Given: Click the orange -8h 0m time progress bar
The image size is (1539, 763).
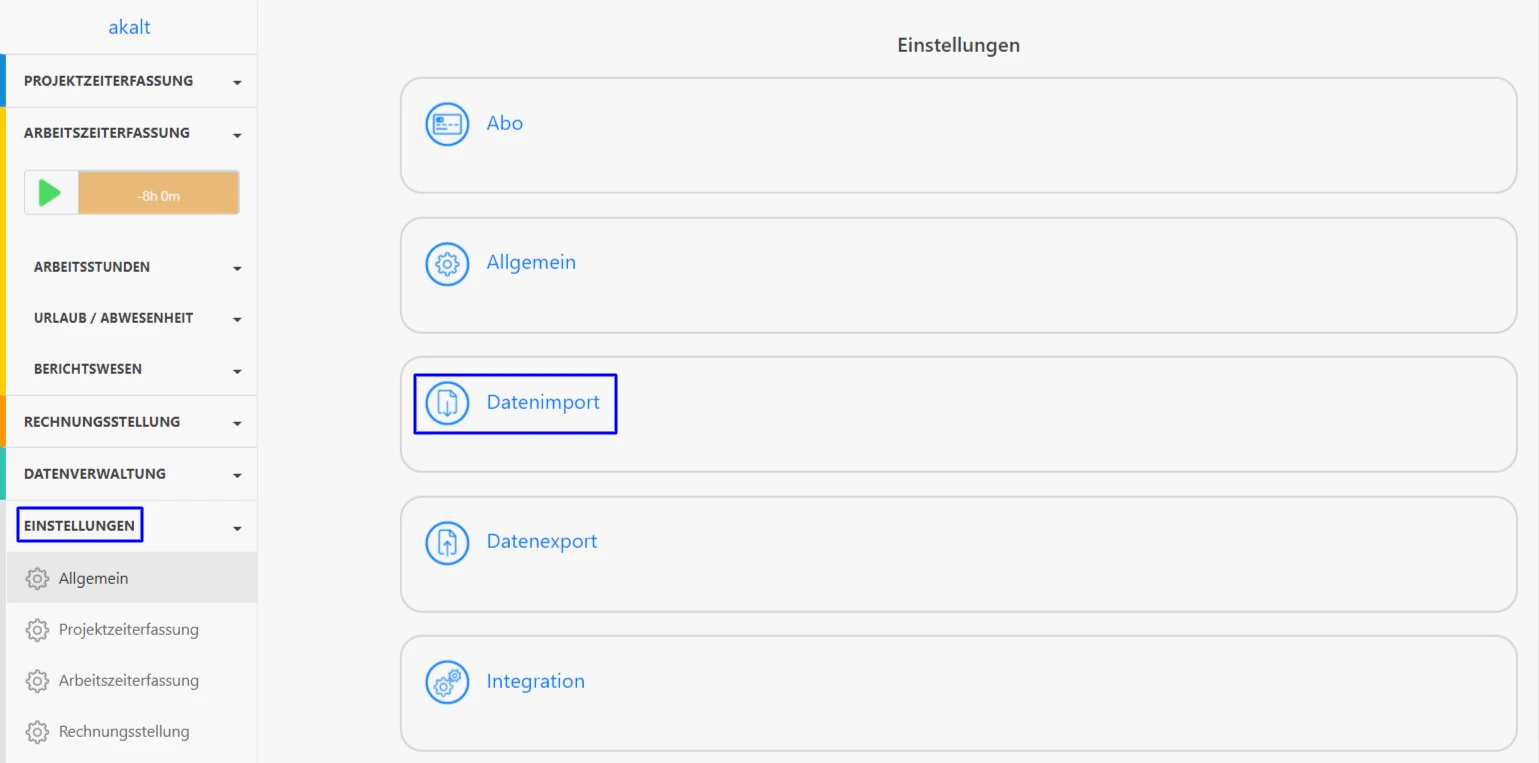Looking at the screenshot, I should 157,192.
